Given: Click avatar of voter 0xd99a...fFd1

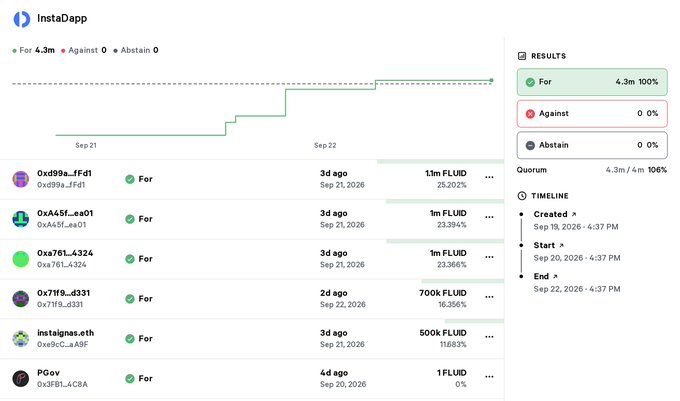Looking at the screenshot, I should click(x=20, y=179).
